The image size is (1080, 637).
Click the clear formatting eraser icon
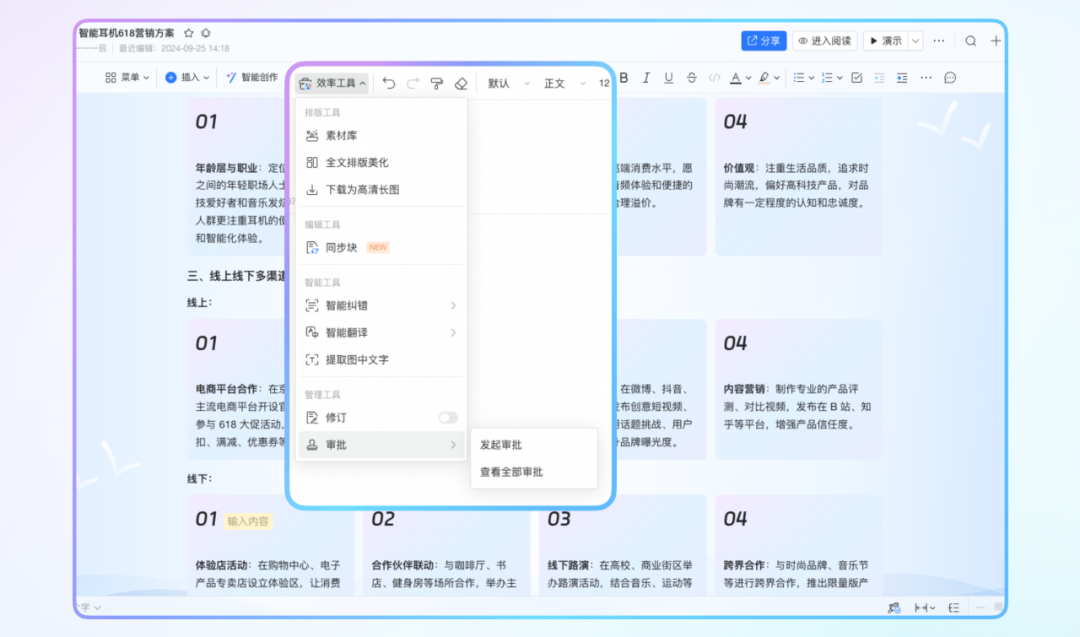point(461,83)
